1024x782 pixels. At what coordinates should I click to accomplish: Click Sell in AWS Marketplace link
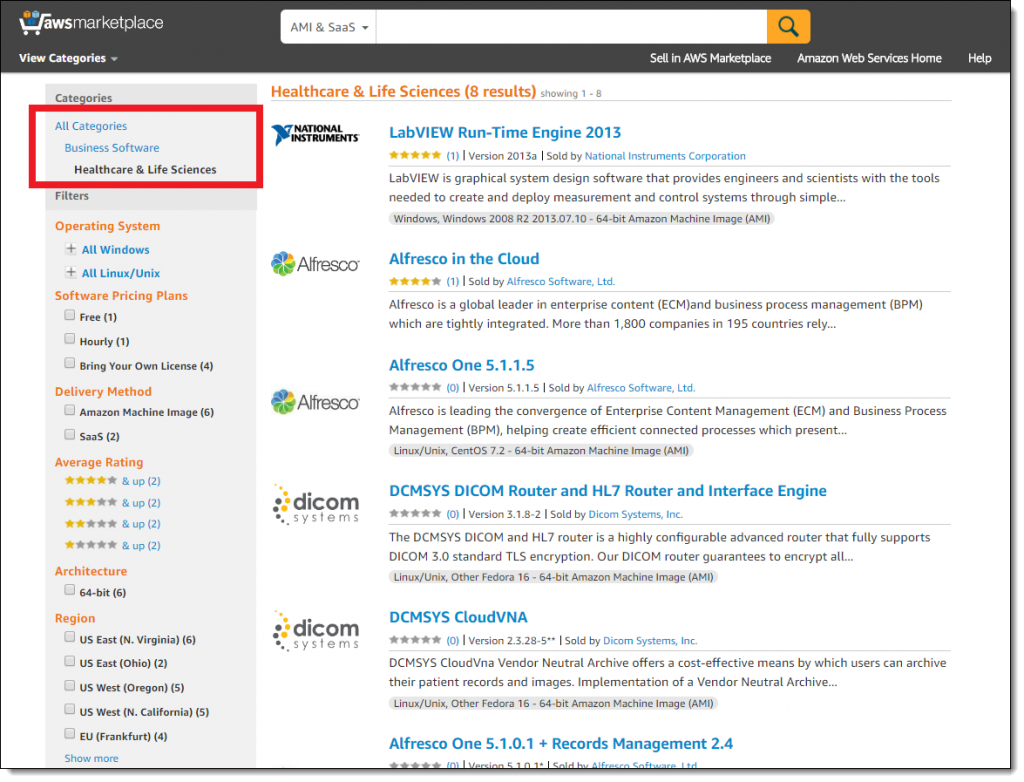pos(710,58)
